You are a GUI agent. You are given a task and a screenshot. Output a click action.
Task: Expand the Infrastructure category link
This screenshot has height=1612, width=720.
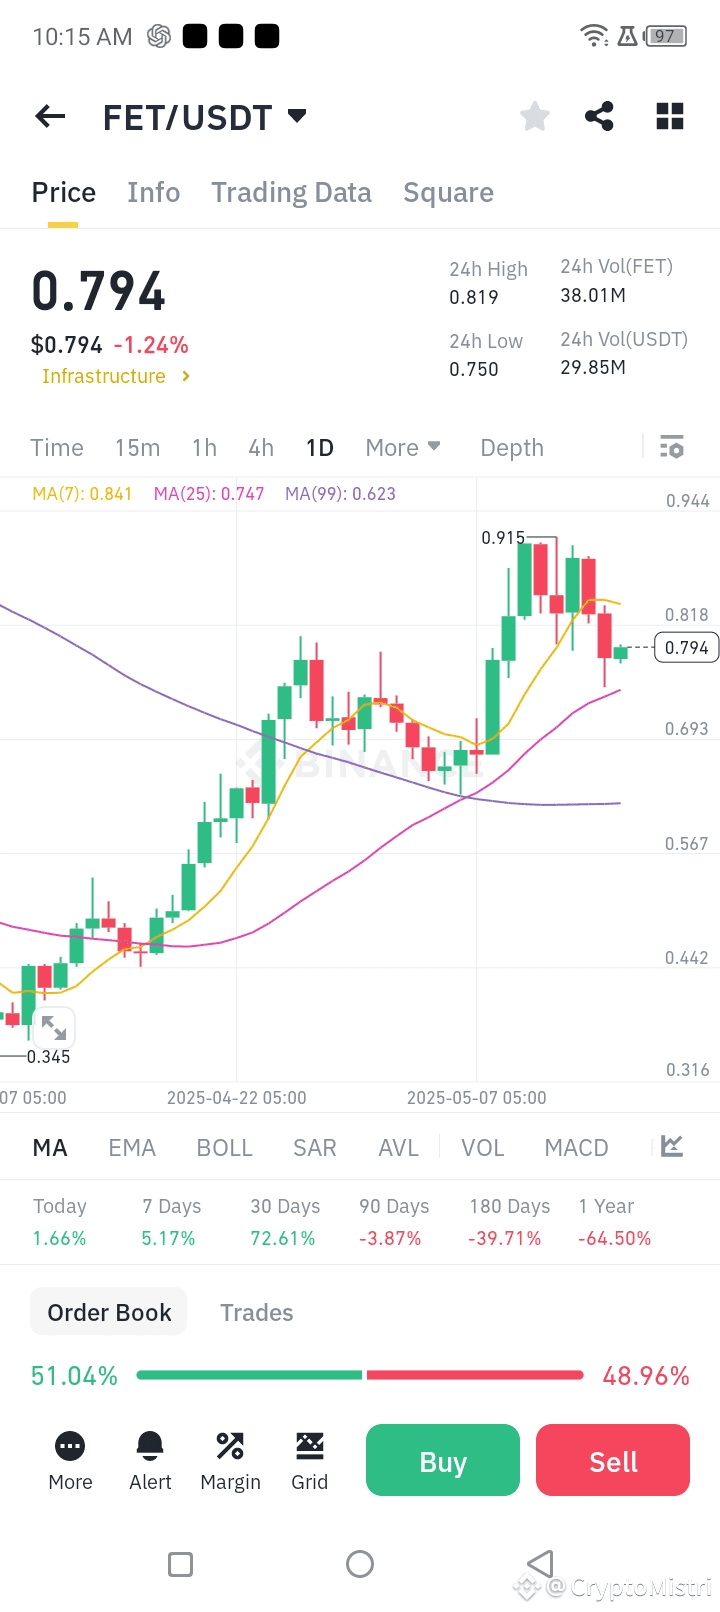click(x=115, y=376)
